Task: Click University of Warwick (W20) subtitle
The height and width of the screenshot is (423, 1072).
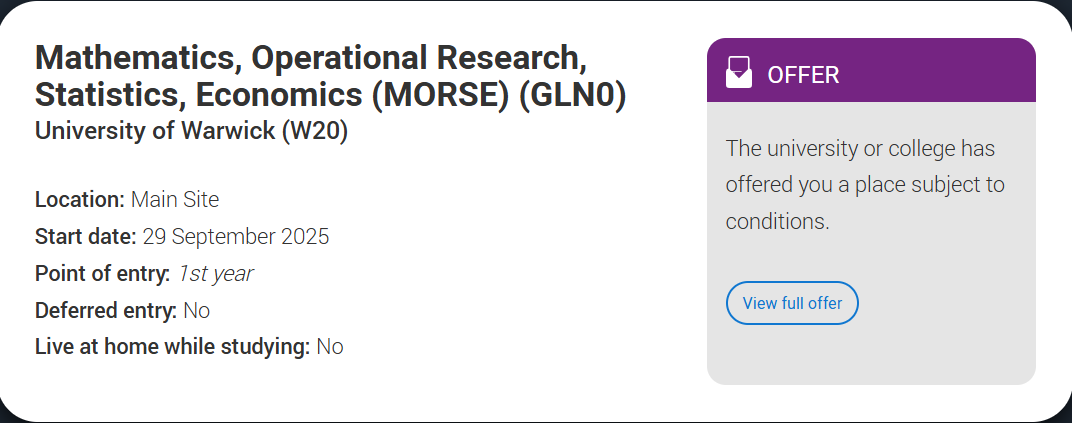Action: [x=191, y=131]
